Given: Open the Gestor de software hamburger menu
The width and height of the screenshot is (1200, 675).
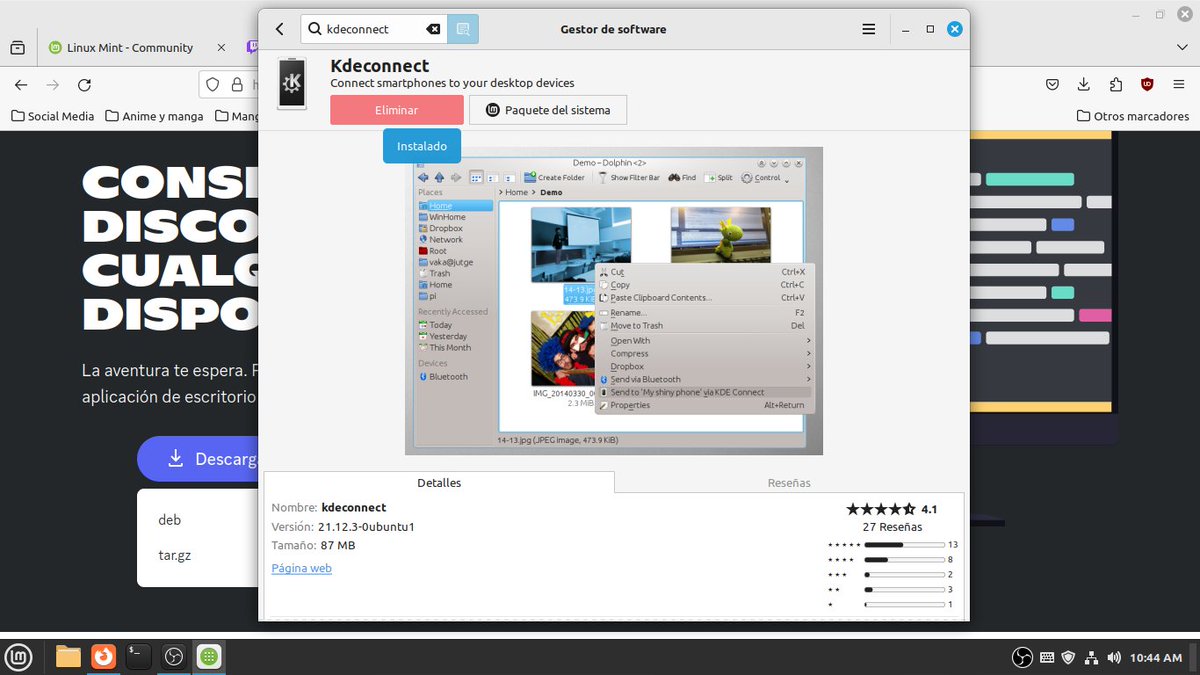Looking at the screenshot, I should pyautogui.click(x=869, y=29).
